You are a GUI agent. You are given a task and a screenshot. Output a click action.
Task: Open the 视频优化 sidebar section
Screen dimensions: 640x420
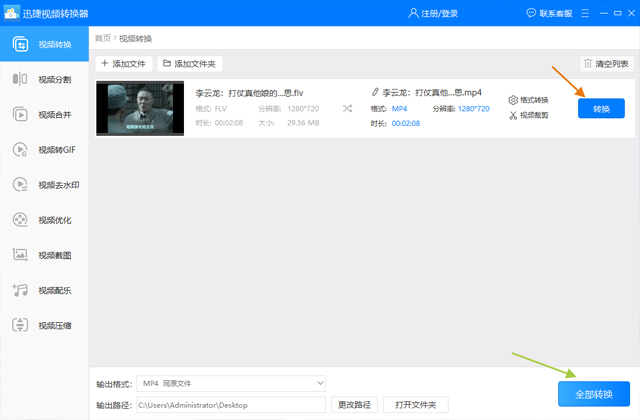44,220
